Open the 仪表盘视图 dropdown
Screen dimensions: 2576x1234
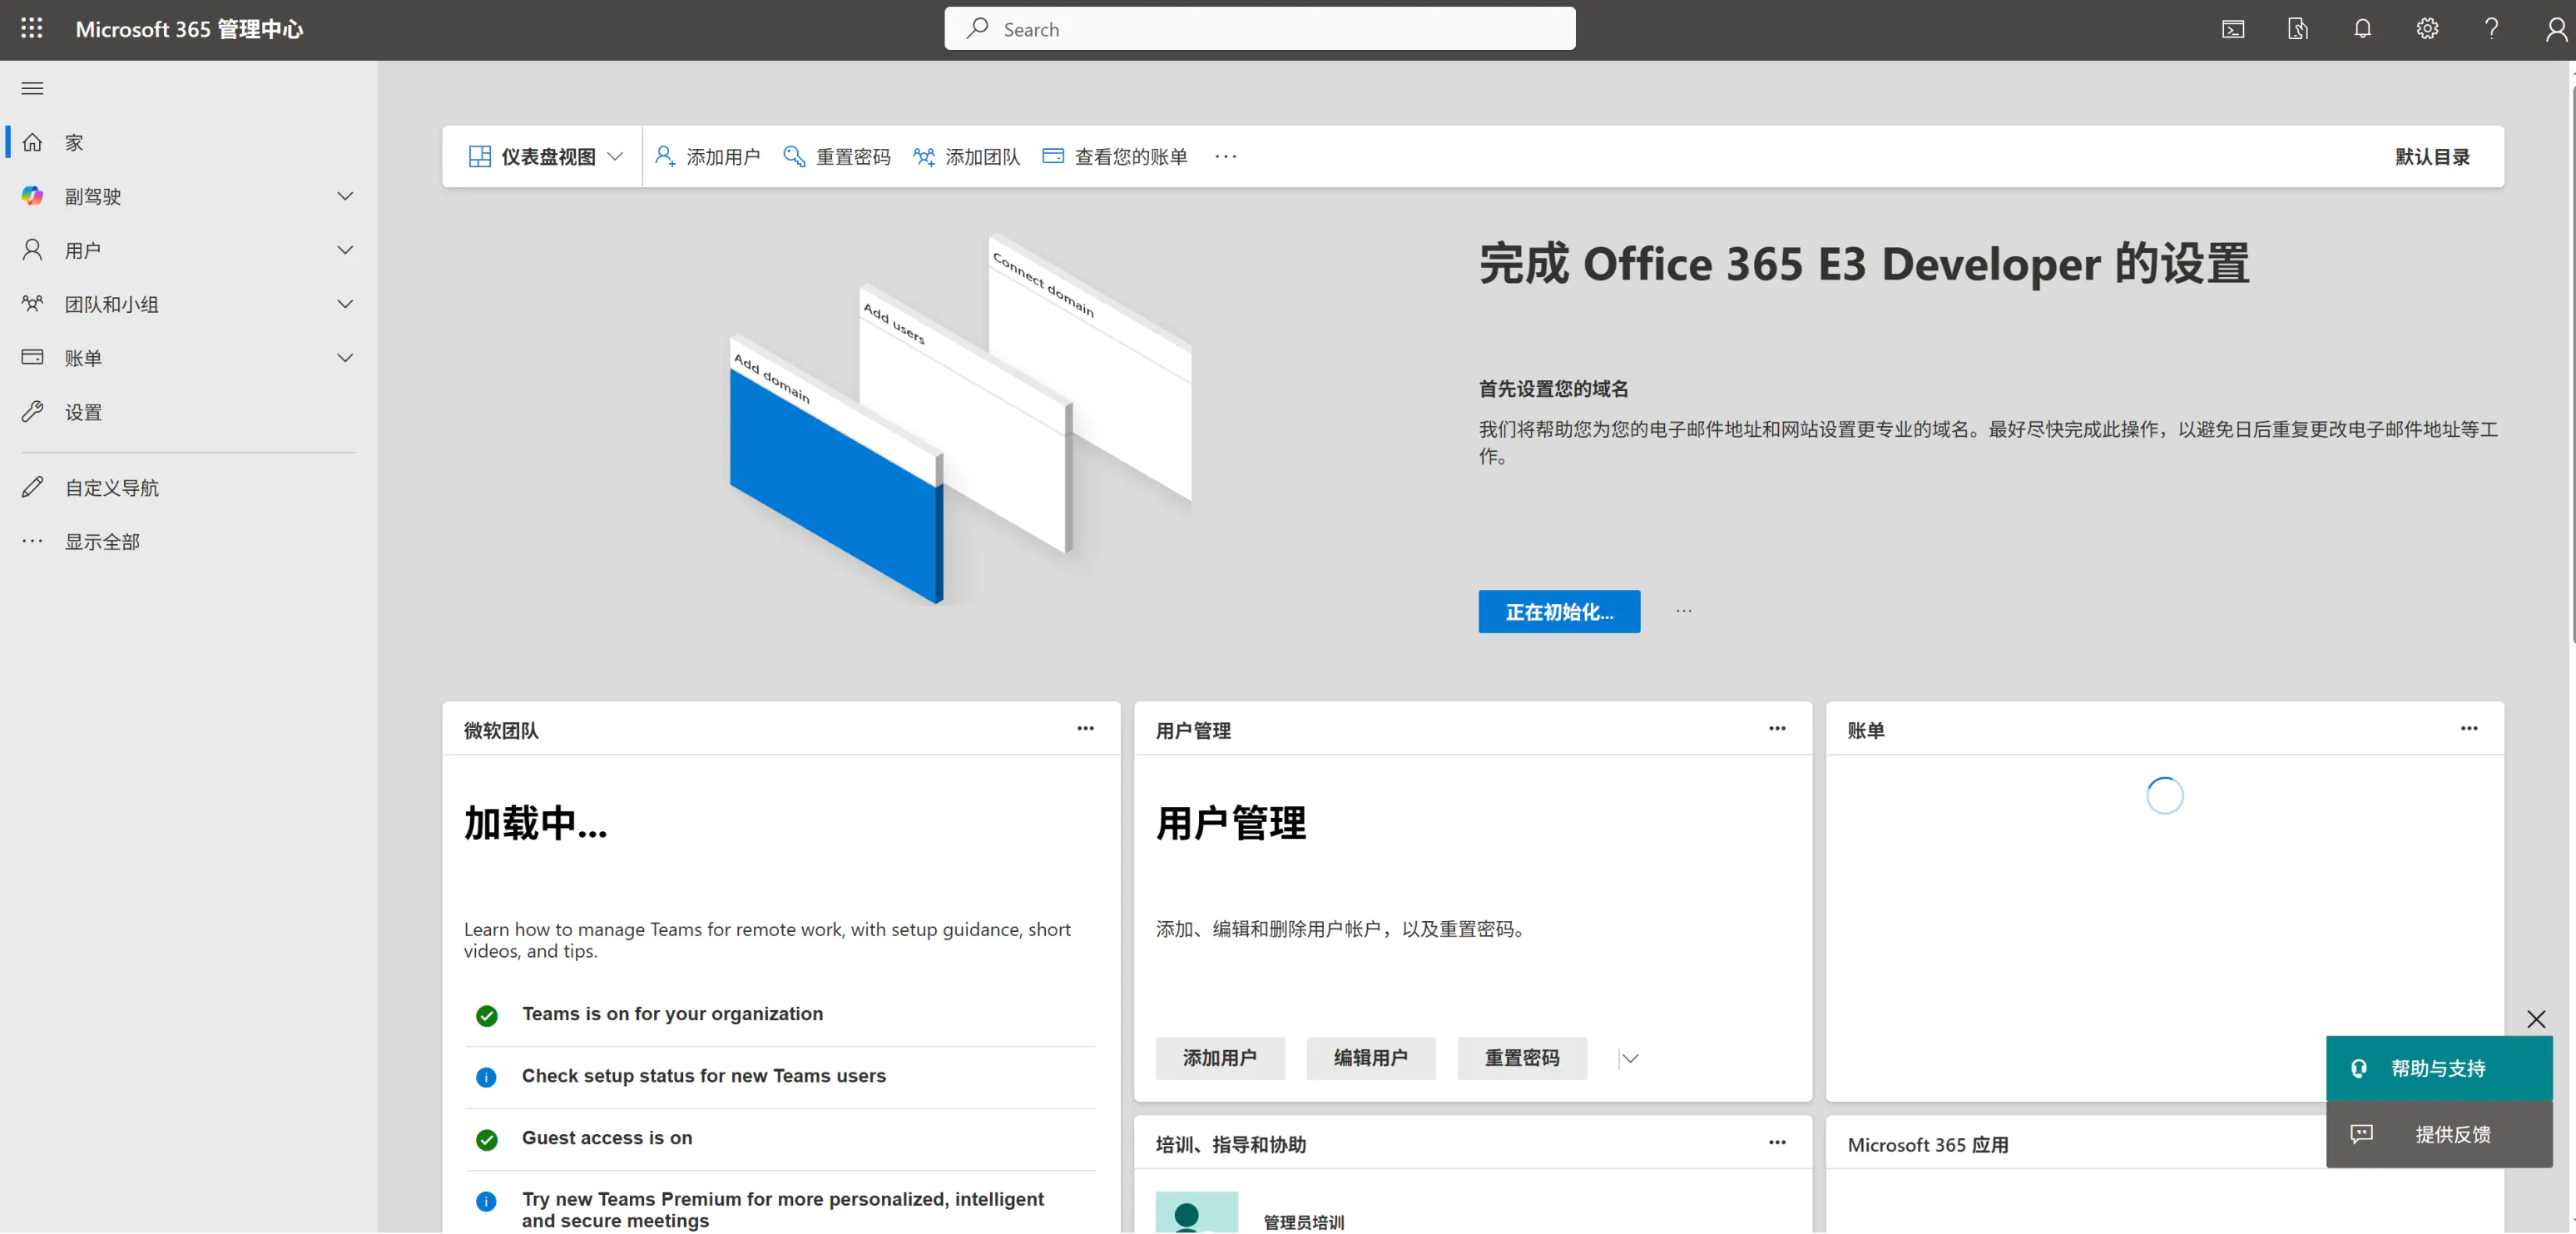pos(546,156)
